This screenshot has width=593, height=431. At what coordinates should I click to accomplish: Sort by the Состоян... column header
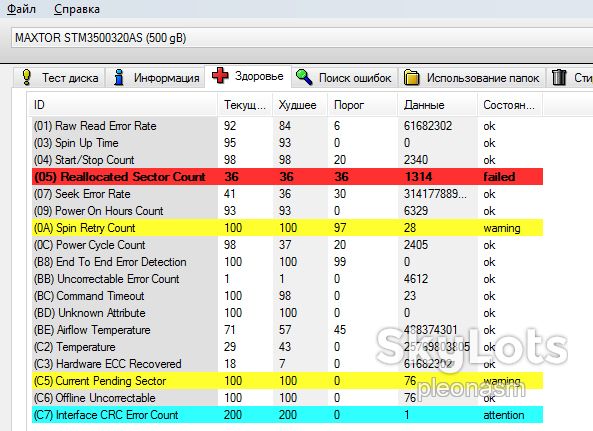(x=510, y=105)
